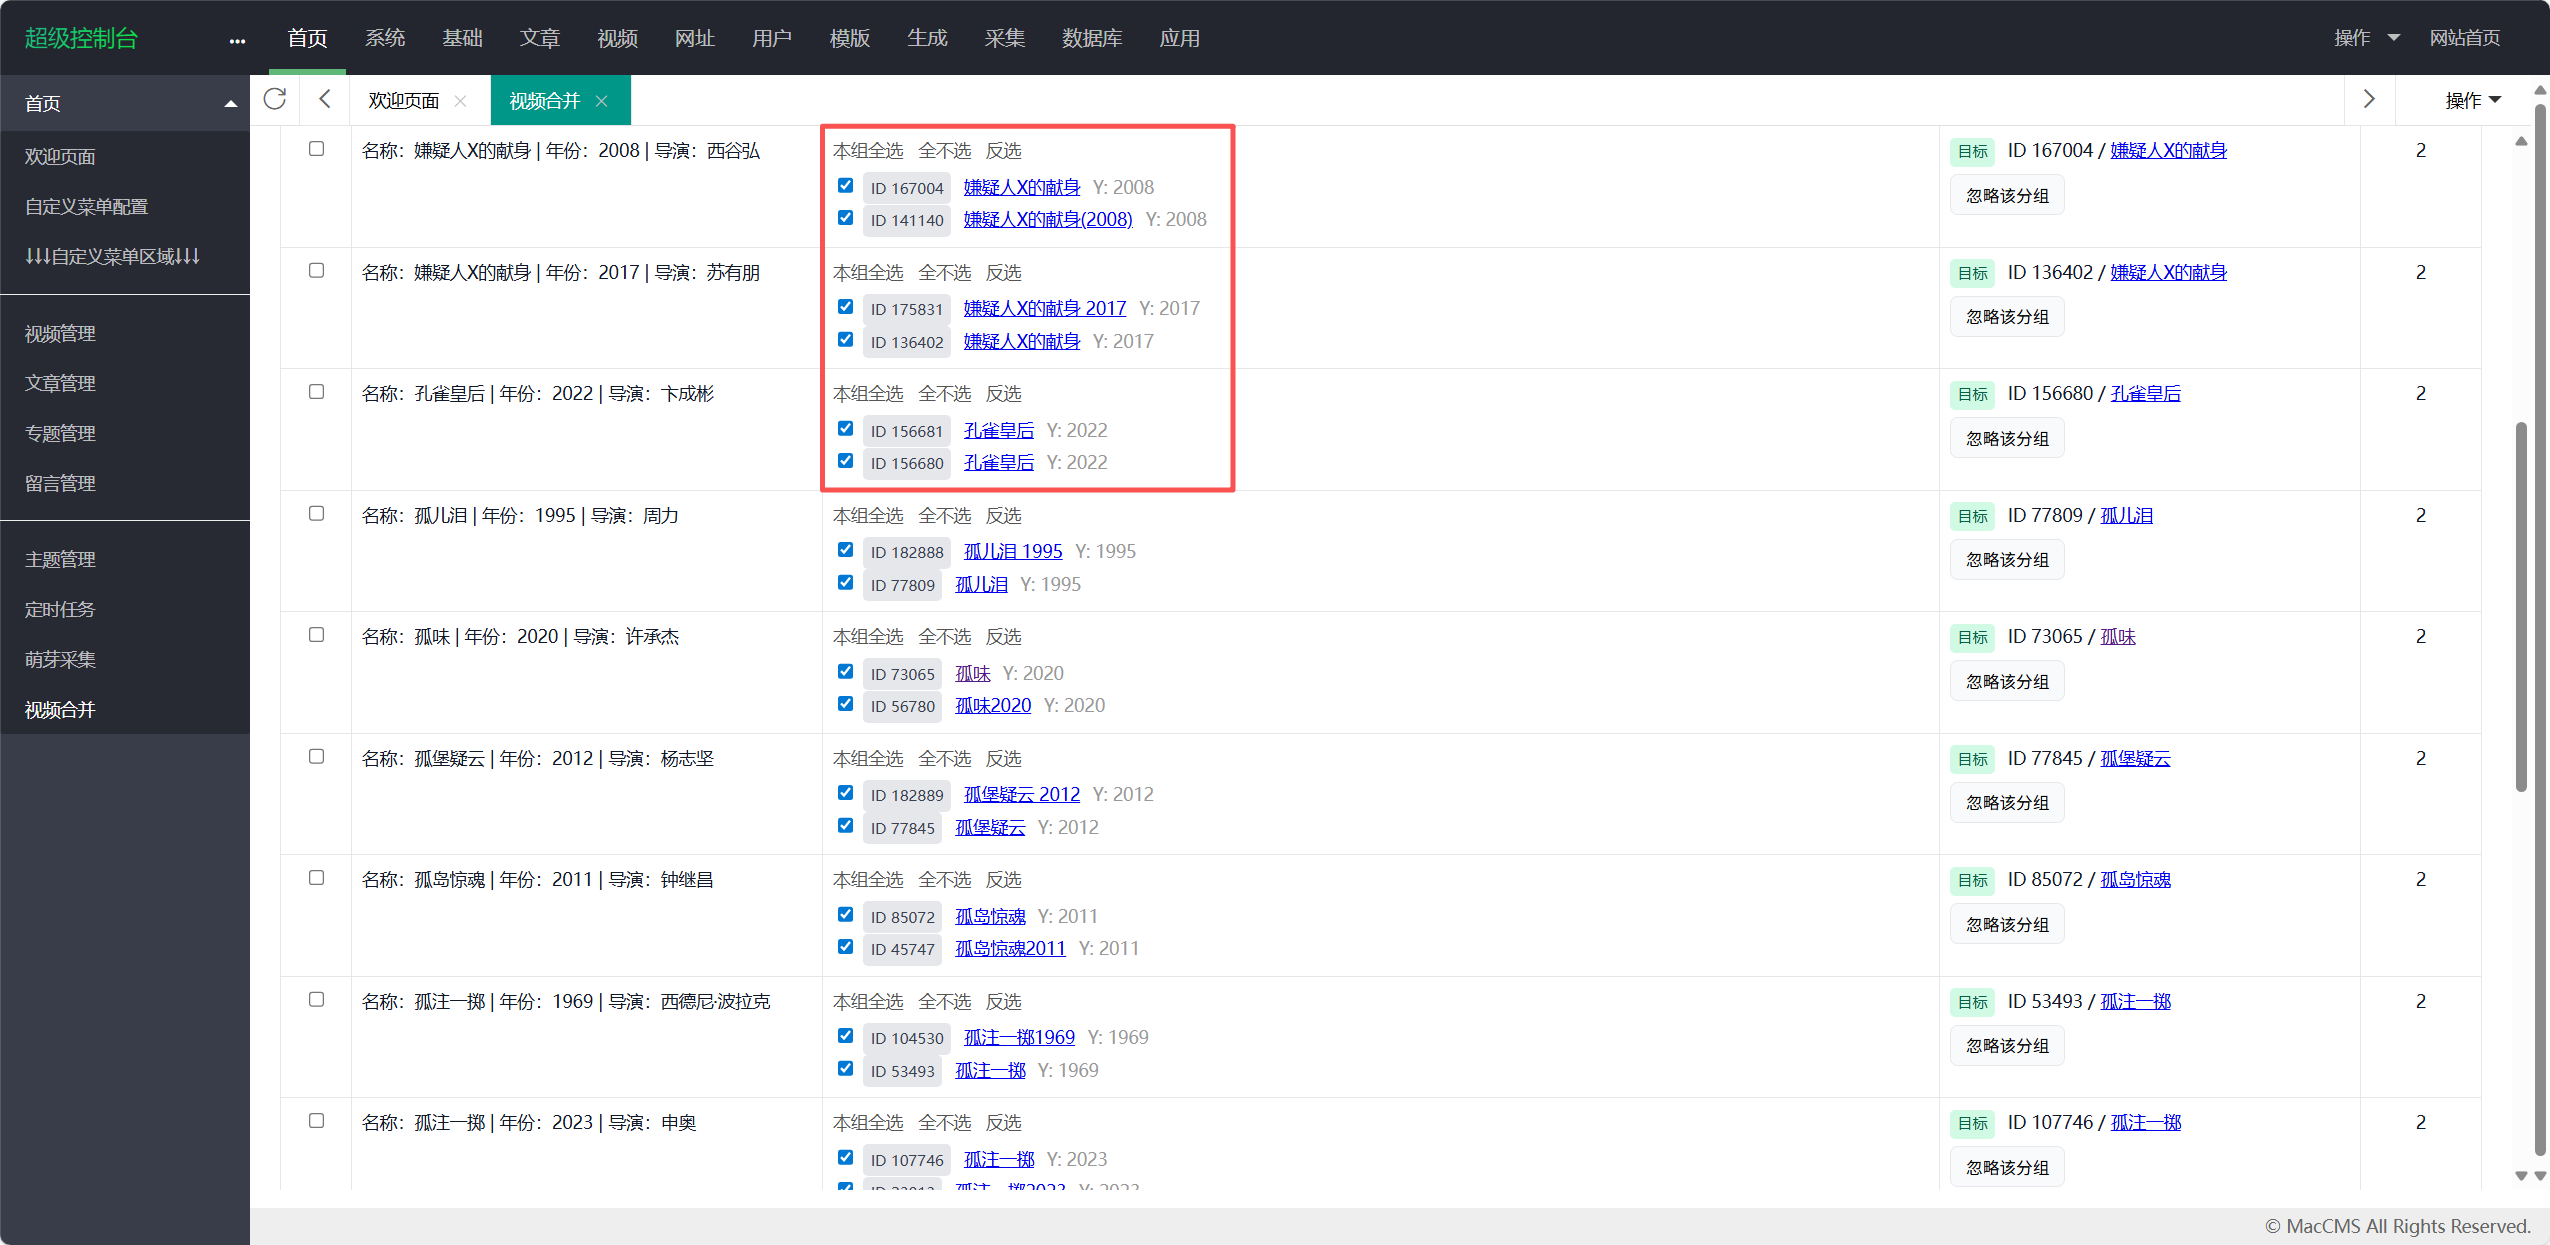Check the row for 嫌疑人X的献身 2008
The height and width of the screenshot is (1245, 2550).
pos(316,149)
